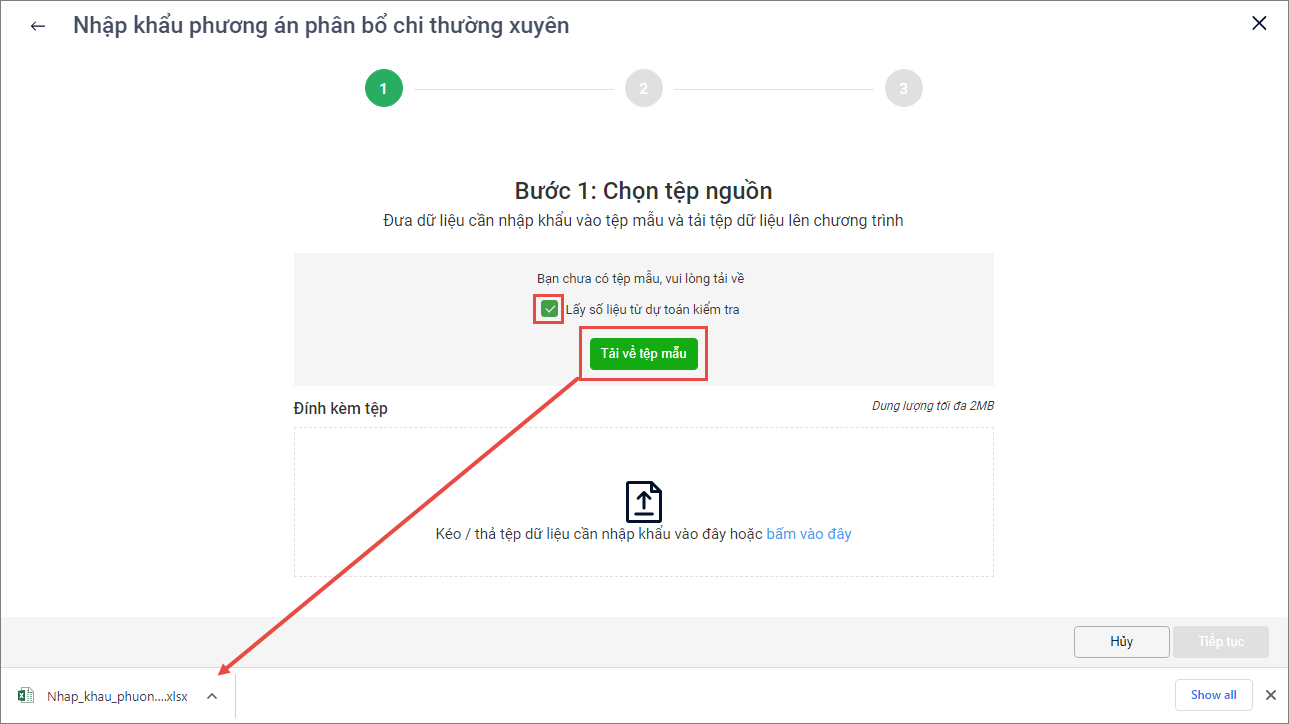Click the back arrow beside the title
Screen dimensions: 1289x724
[x=38, y=26]
